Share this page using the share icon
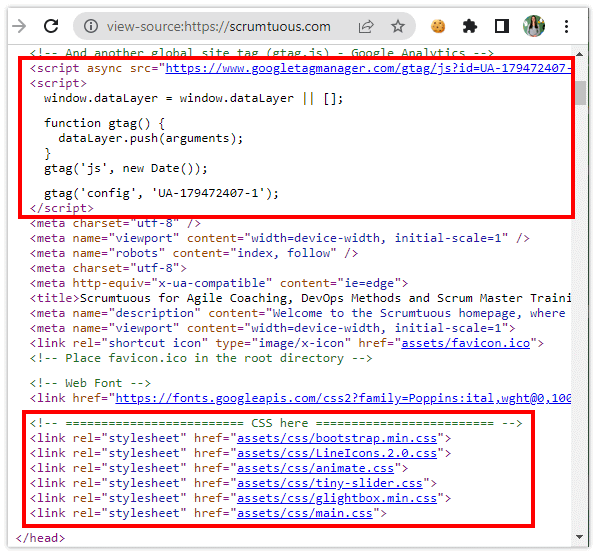The image size is (597, 555). pos(366,26)
